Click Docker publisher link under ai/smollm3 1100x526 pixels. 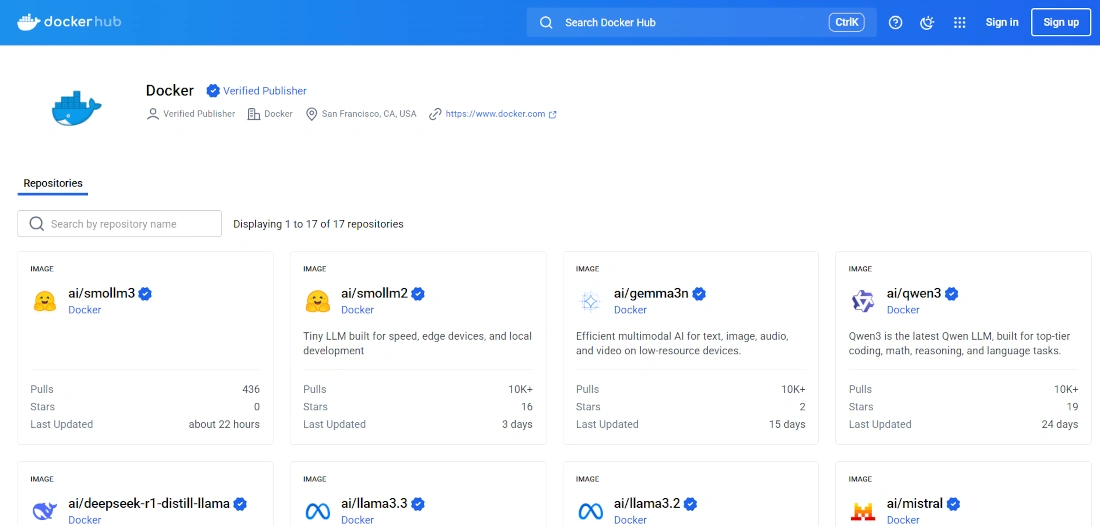84,310
